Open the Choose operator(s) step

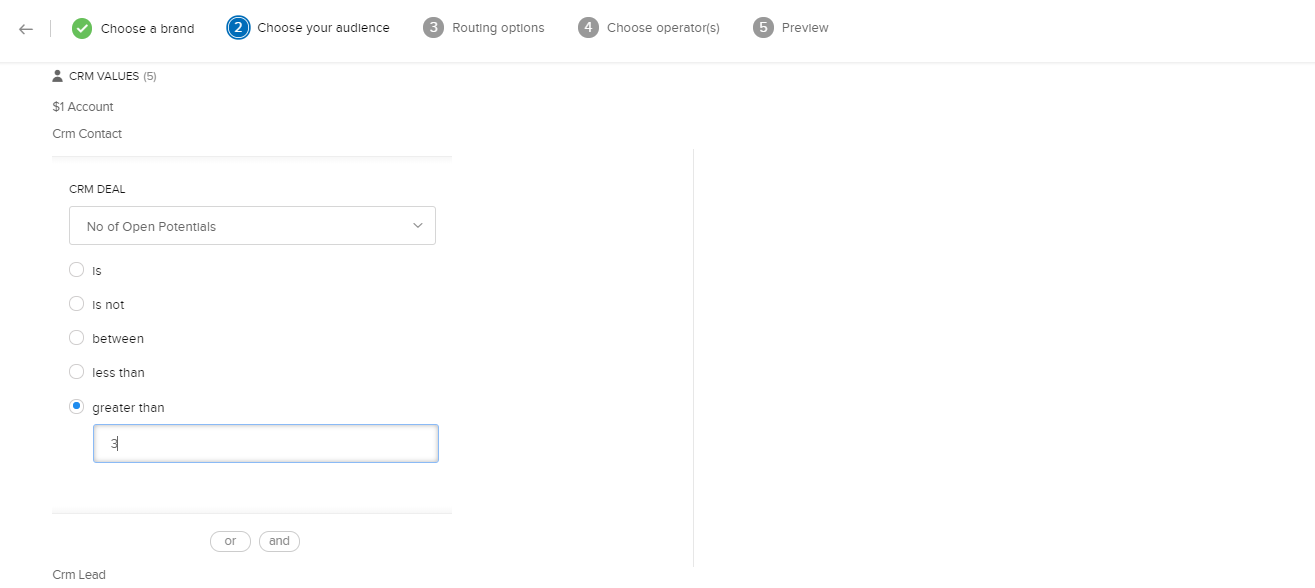[662, 28]
